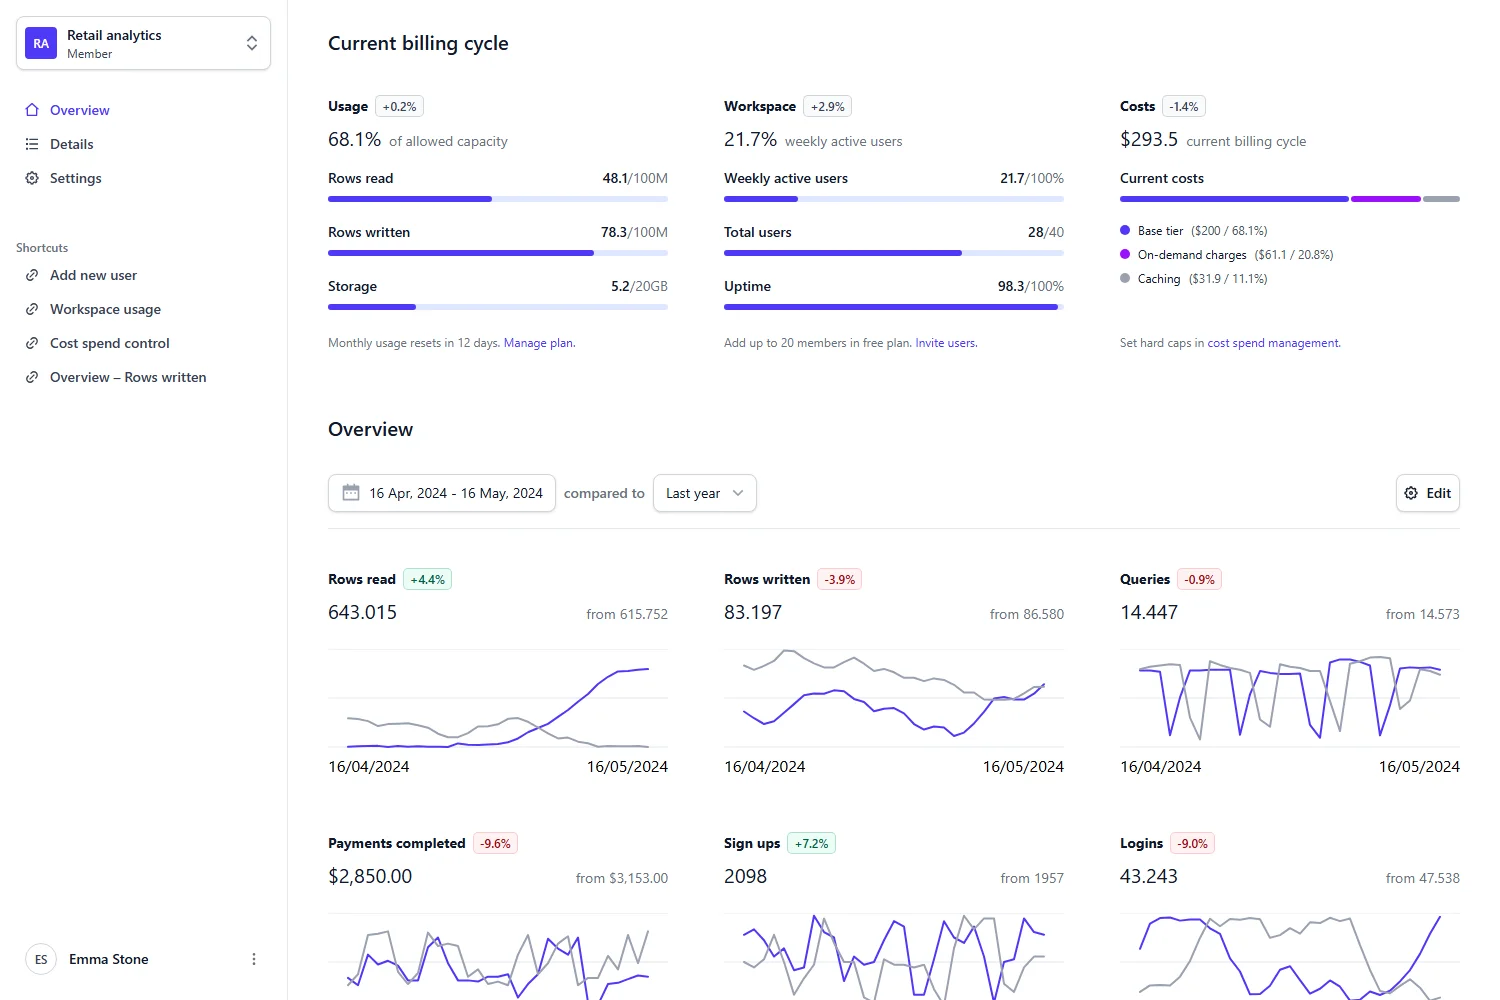Viewport: 1500px width, 1000px height.
Task: Click the Overview home icon in sidebar
Action: [x=32, y=110]
